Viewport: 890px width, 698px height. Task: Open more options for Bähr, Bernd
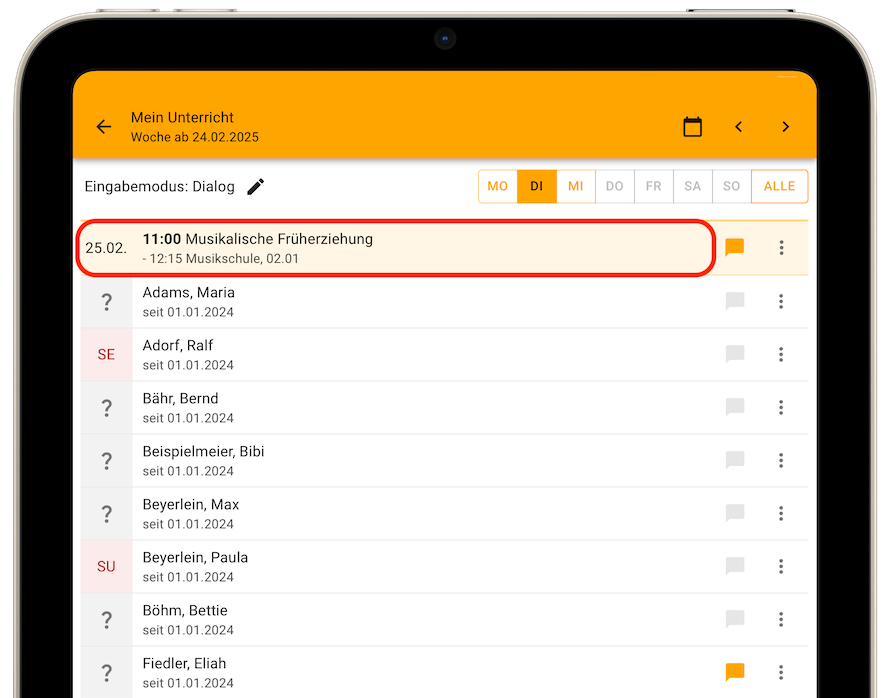pos(781,407)
